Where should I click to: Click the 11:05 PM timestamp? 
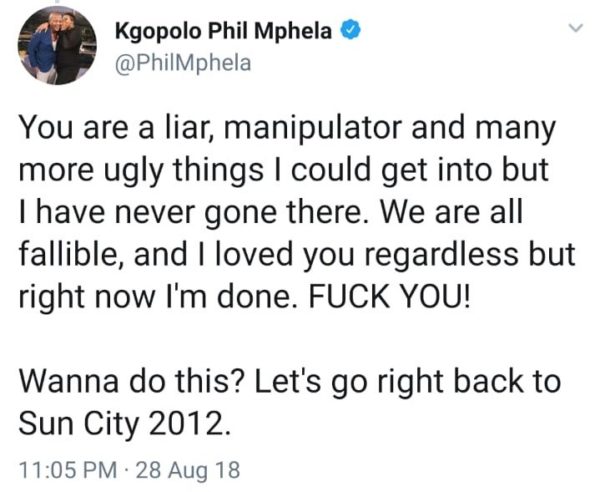click(68, 470)
